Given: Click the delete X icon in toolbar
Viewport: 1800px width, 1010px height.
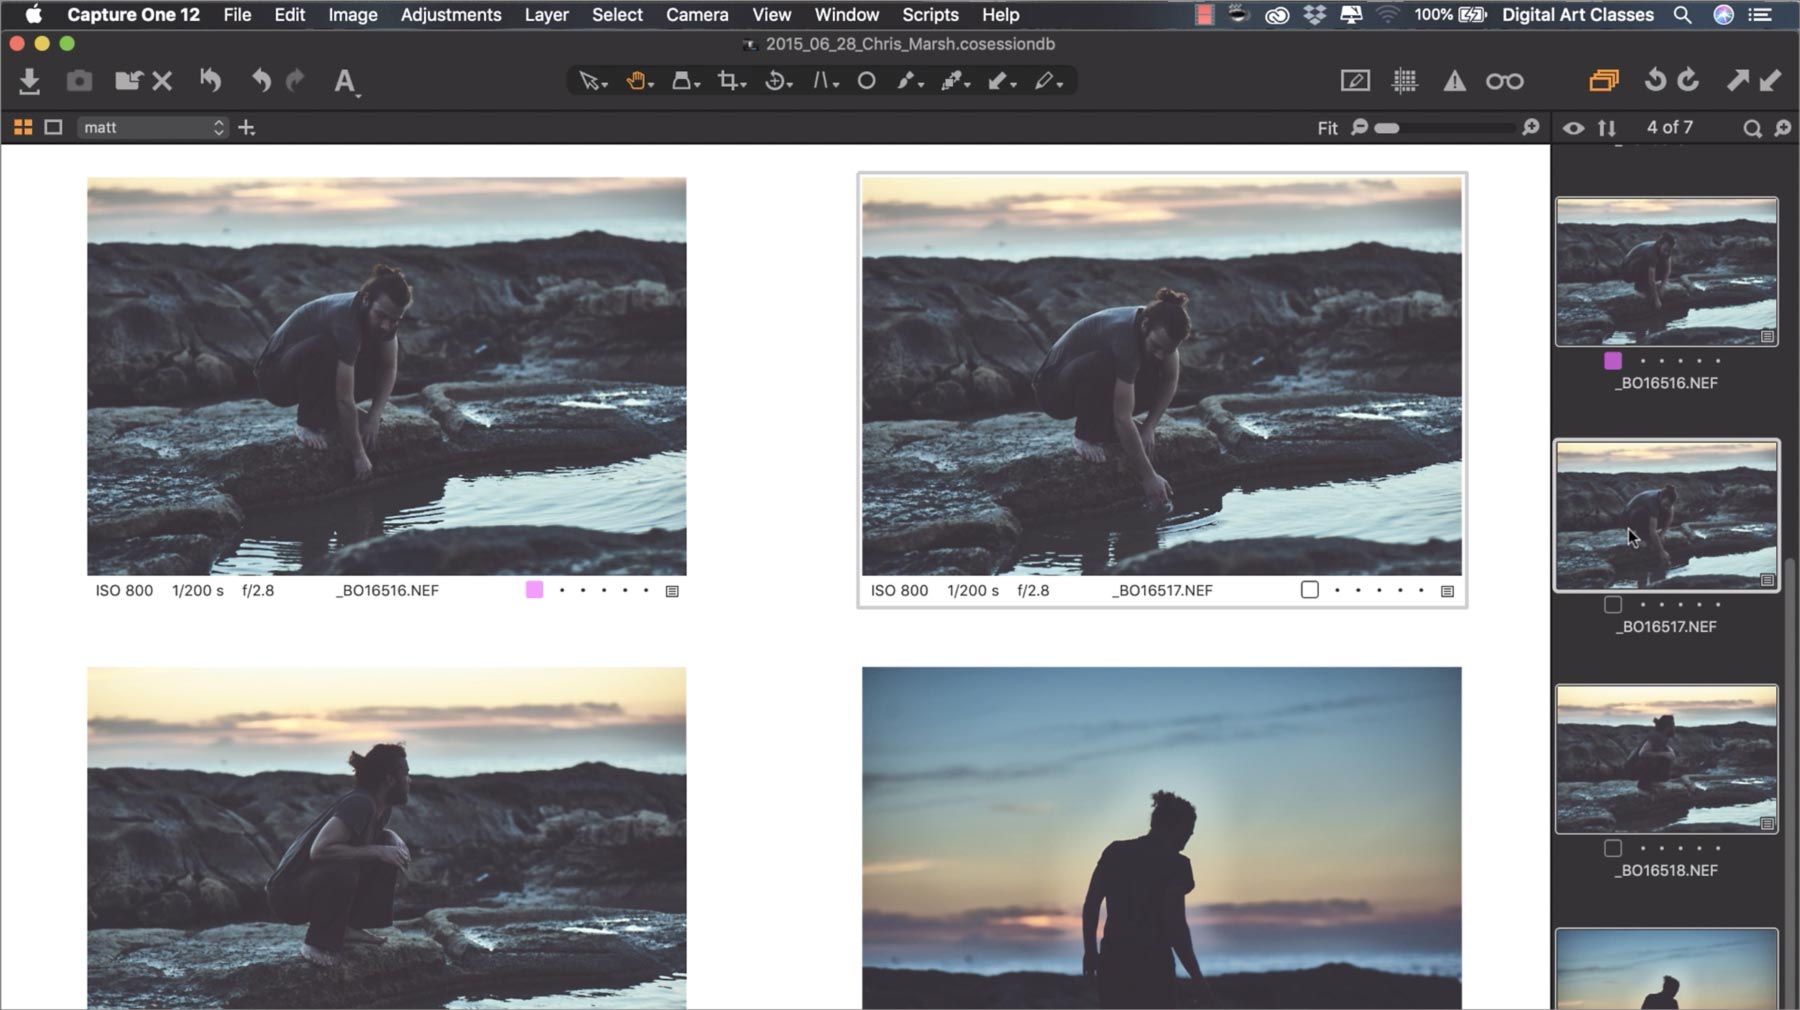Looking at the screenshot, I should (x=162, y=82).
